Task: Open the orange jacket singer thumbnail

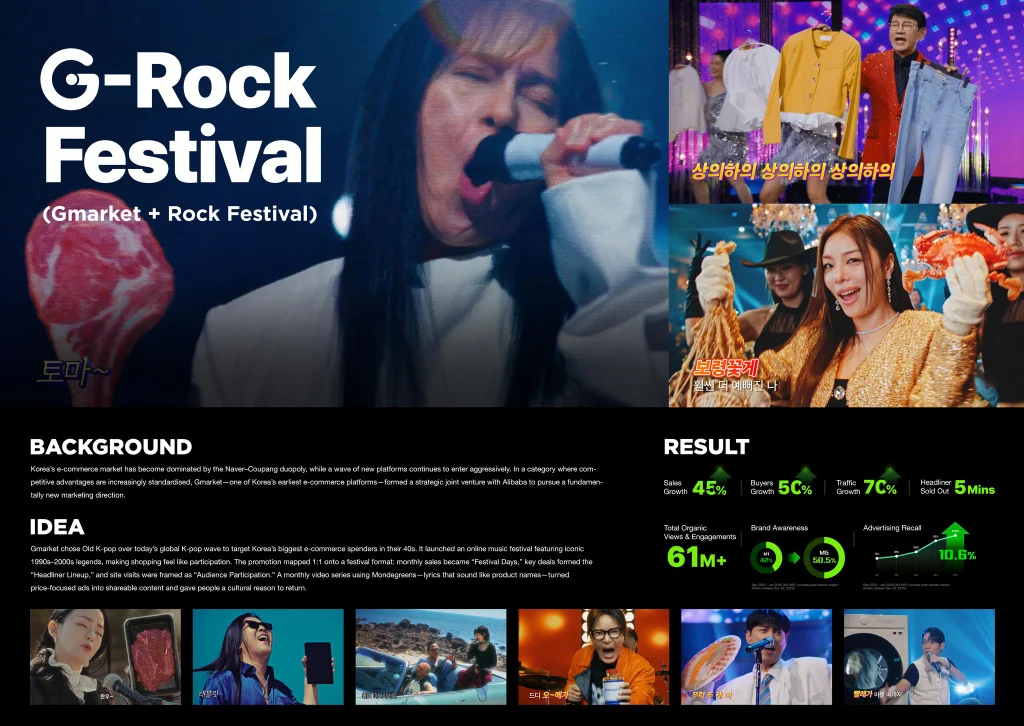Action: [594, 657]
